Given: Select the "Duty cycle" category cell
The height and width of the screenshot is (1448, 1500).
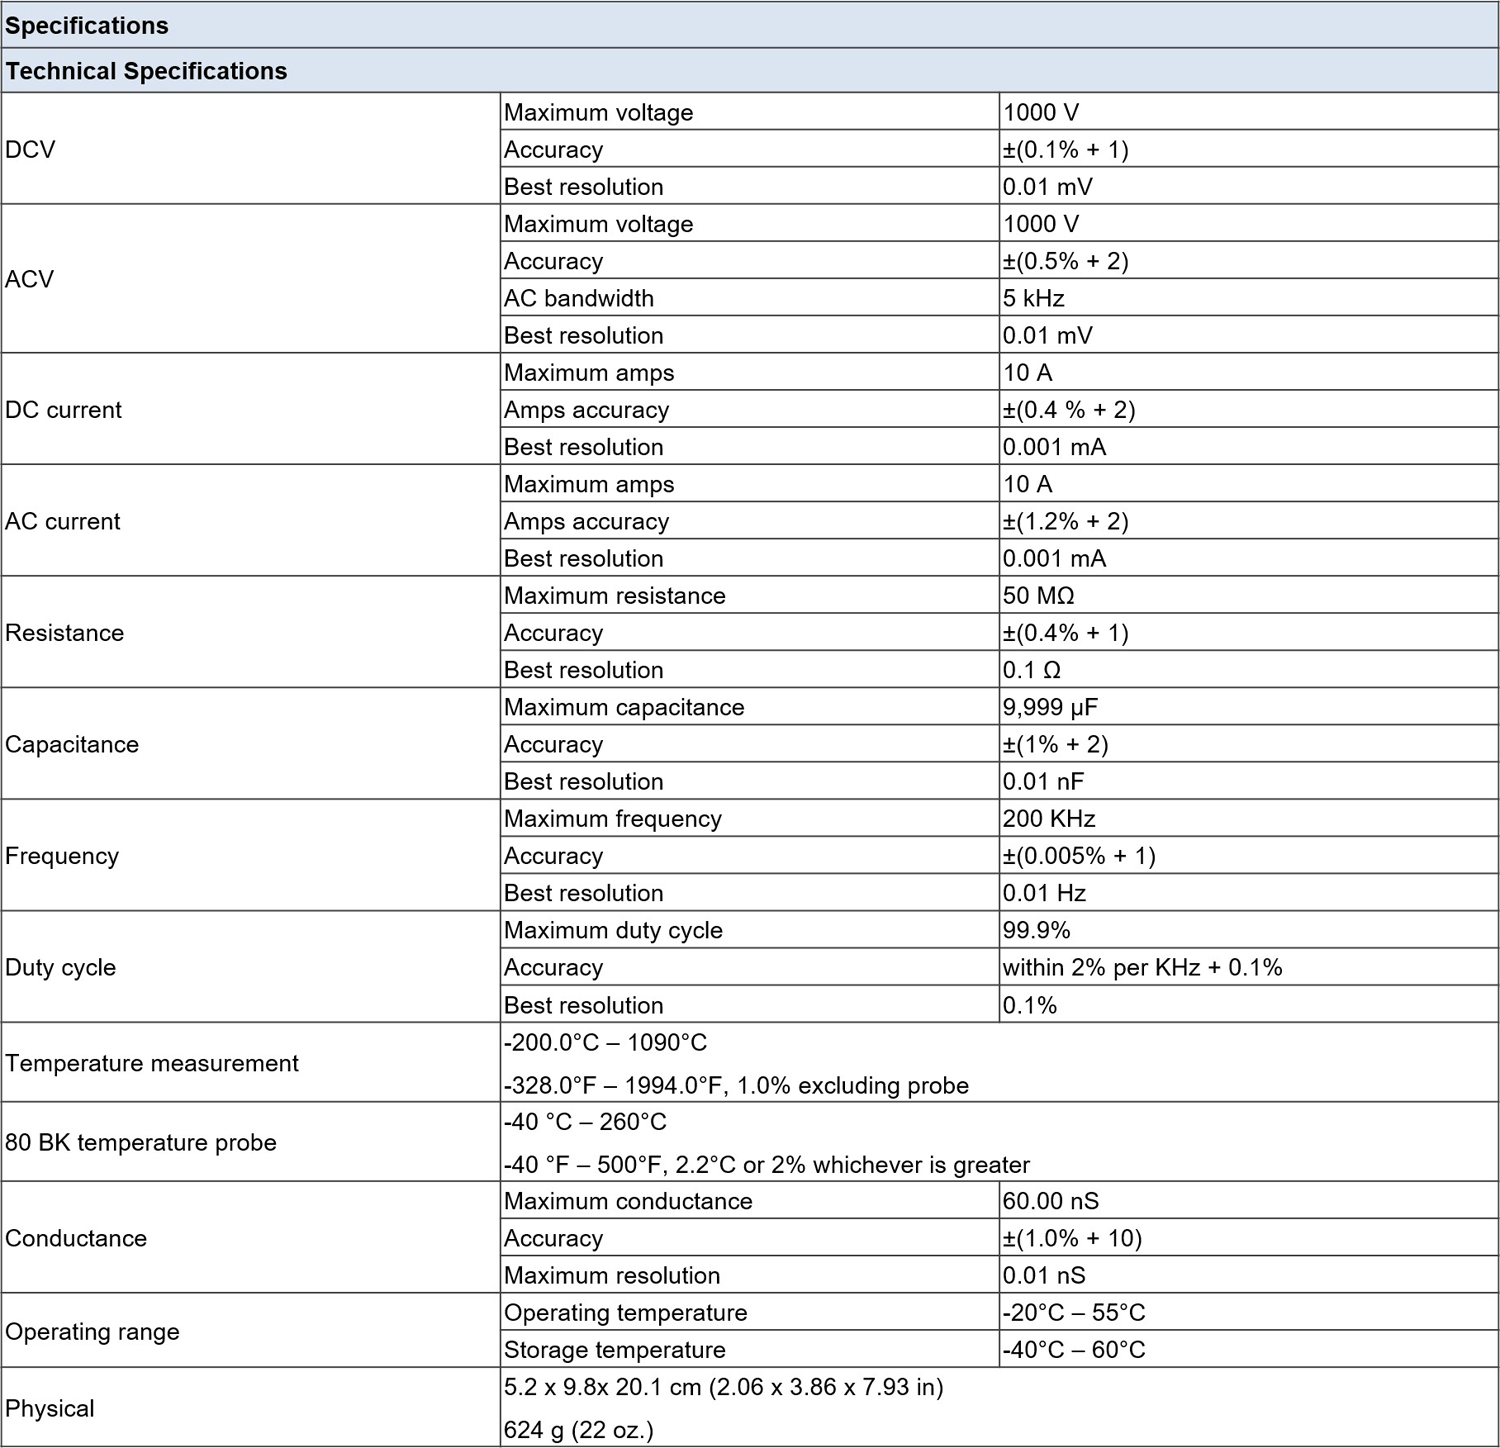Looking at the screenshot, I should click(x=250, y=967).
